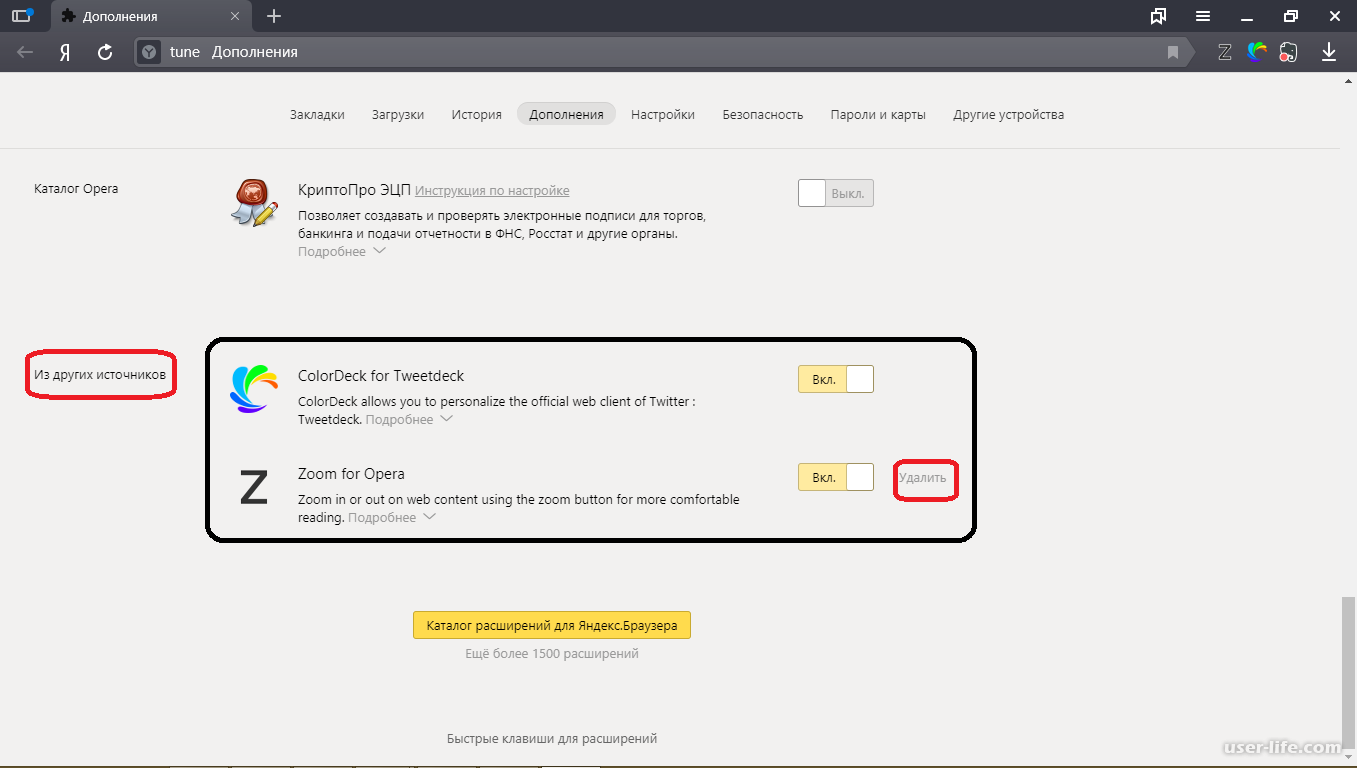The image size is (1357, 768).
Task: Expand Подробнее under КриптоПро ЭЦП
Action: pyautogui.click(x=341, y=252)
